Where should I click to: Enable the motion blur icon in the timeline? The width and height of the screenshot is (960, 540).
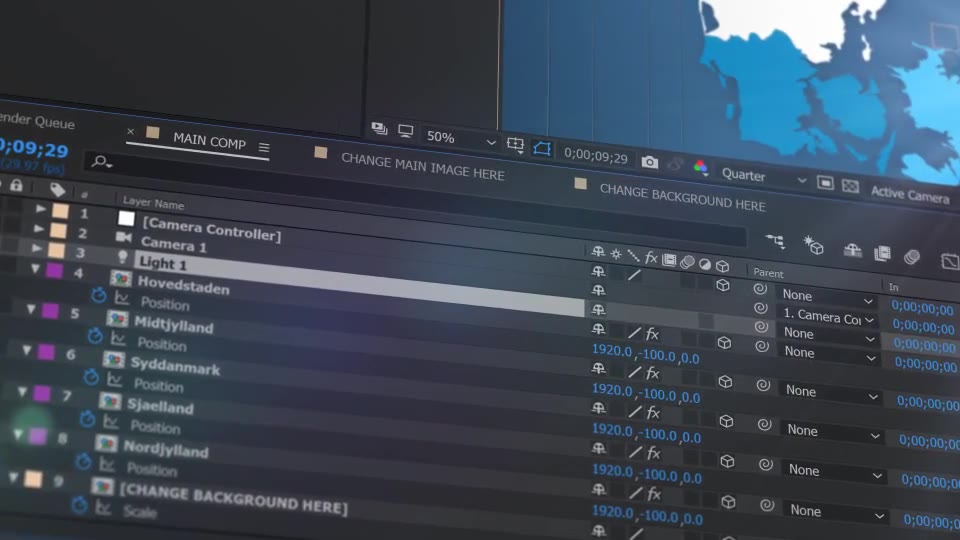[x=912, y=257]
